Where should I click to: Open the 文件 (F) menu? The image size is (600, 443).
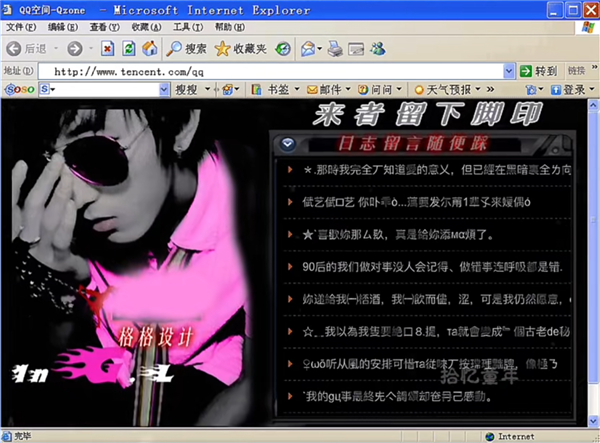coord(21,27)
